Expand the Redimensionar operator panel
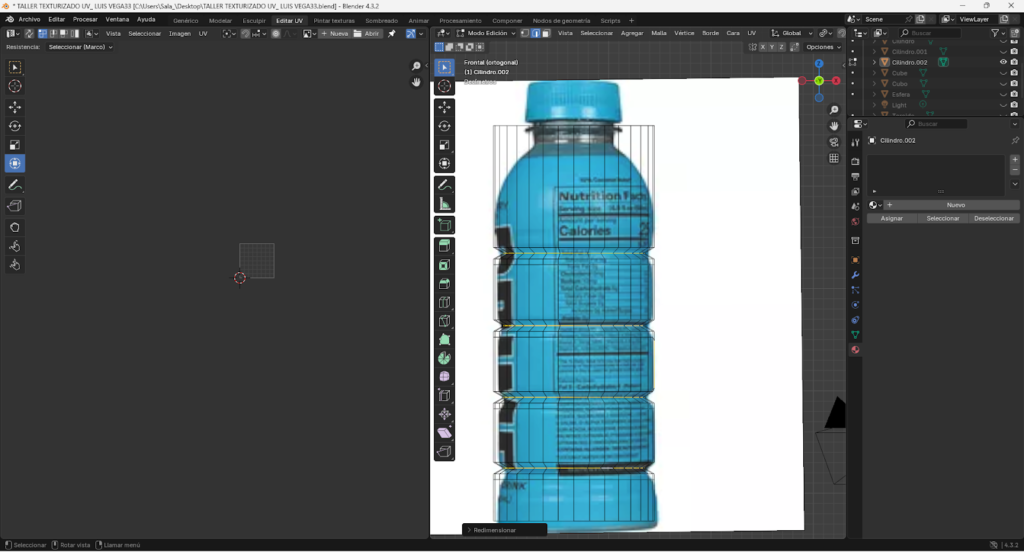 504,530
